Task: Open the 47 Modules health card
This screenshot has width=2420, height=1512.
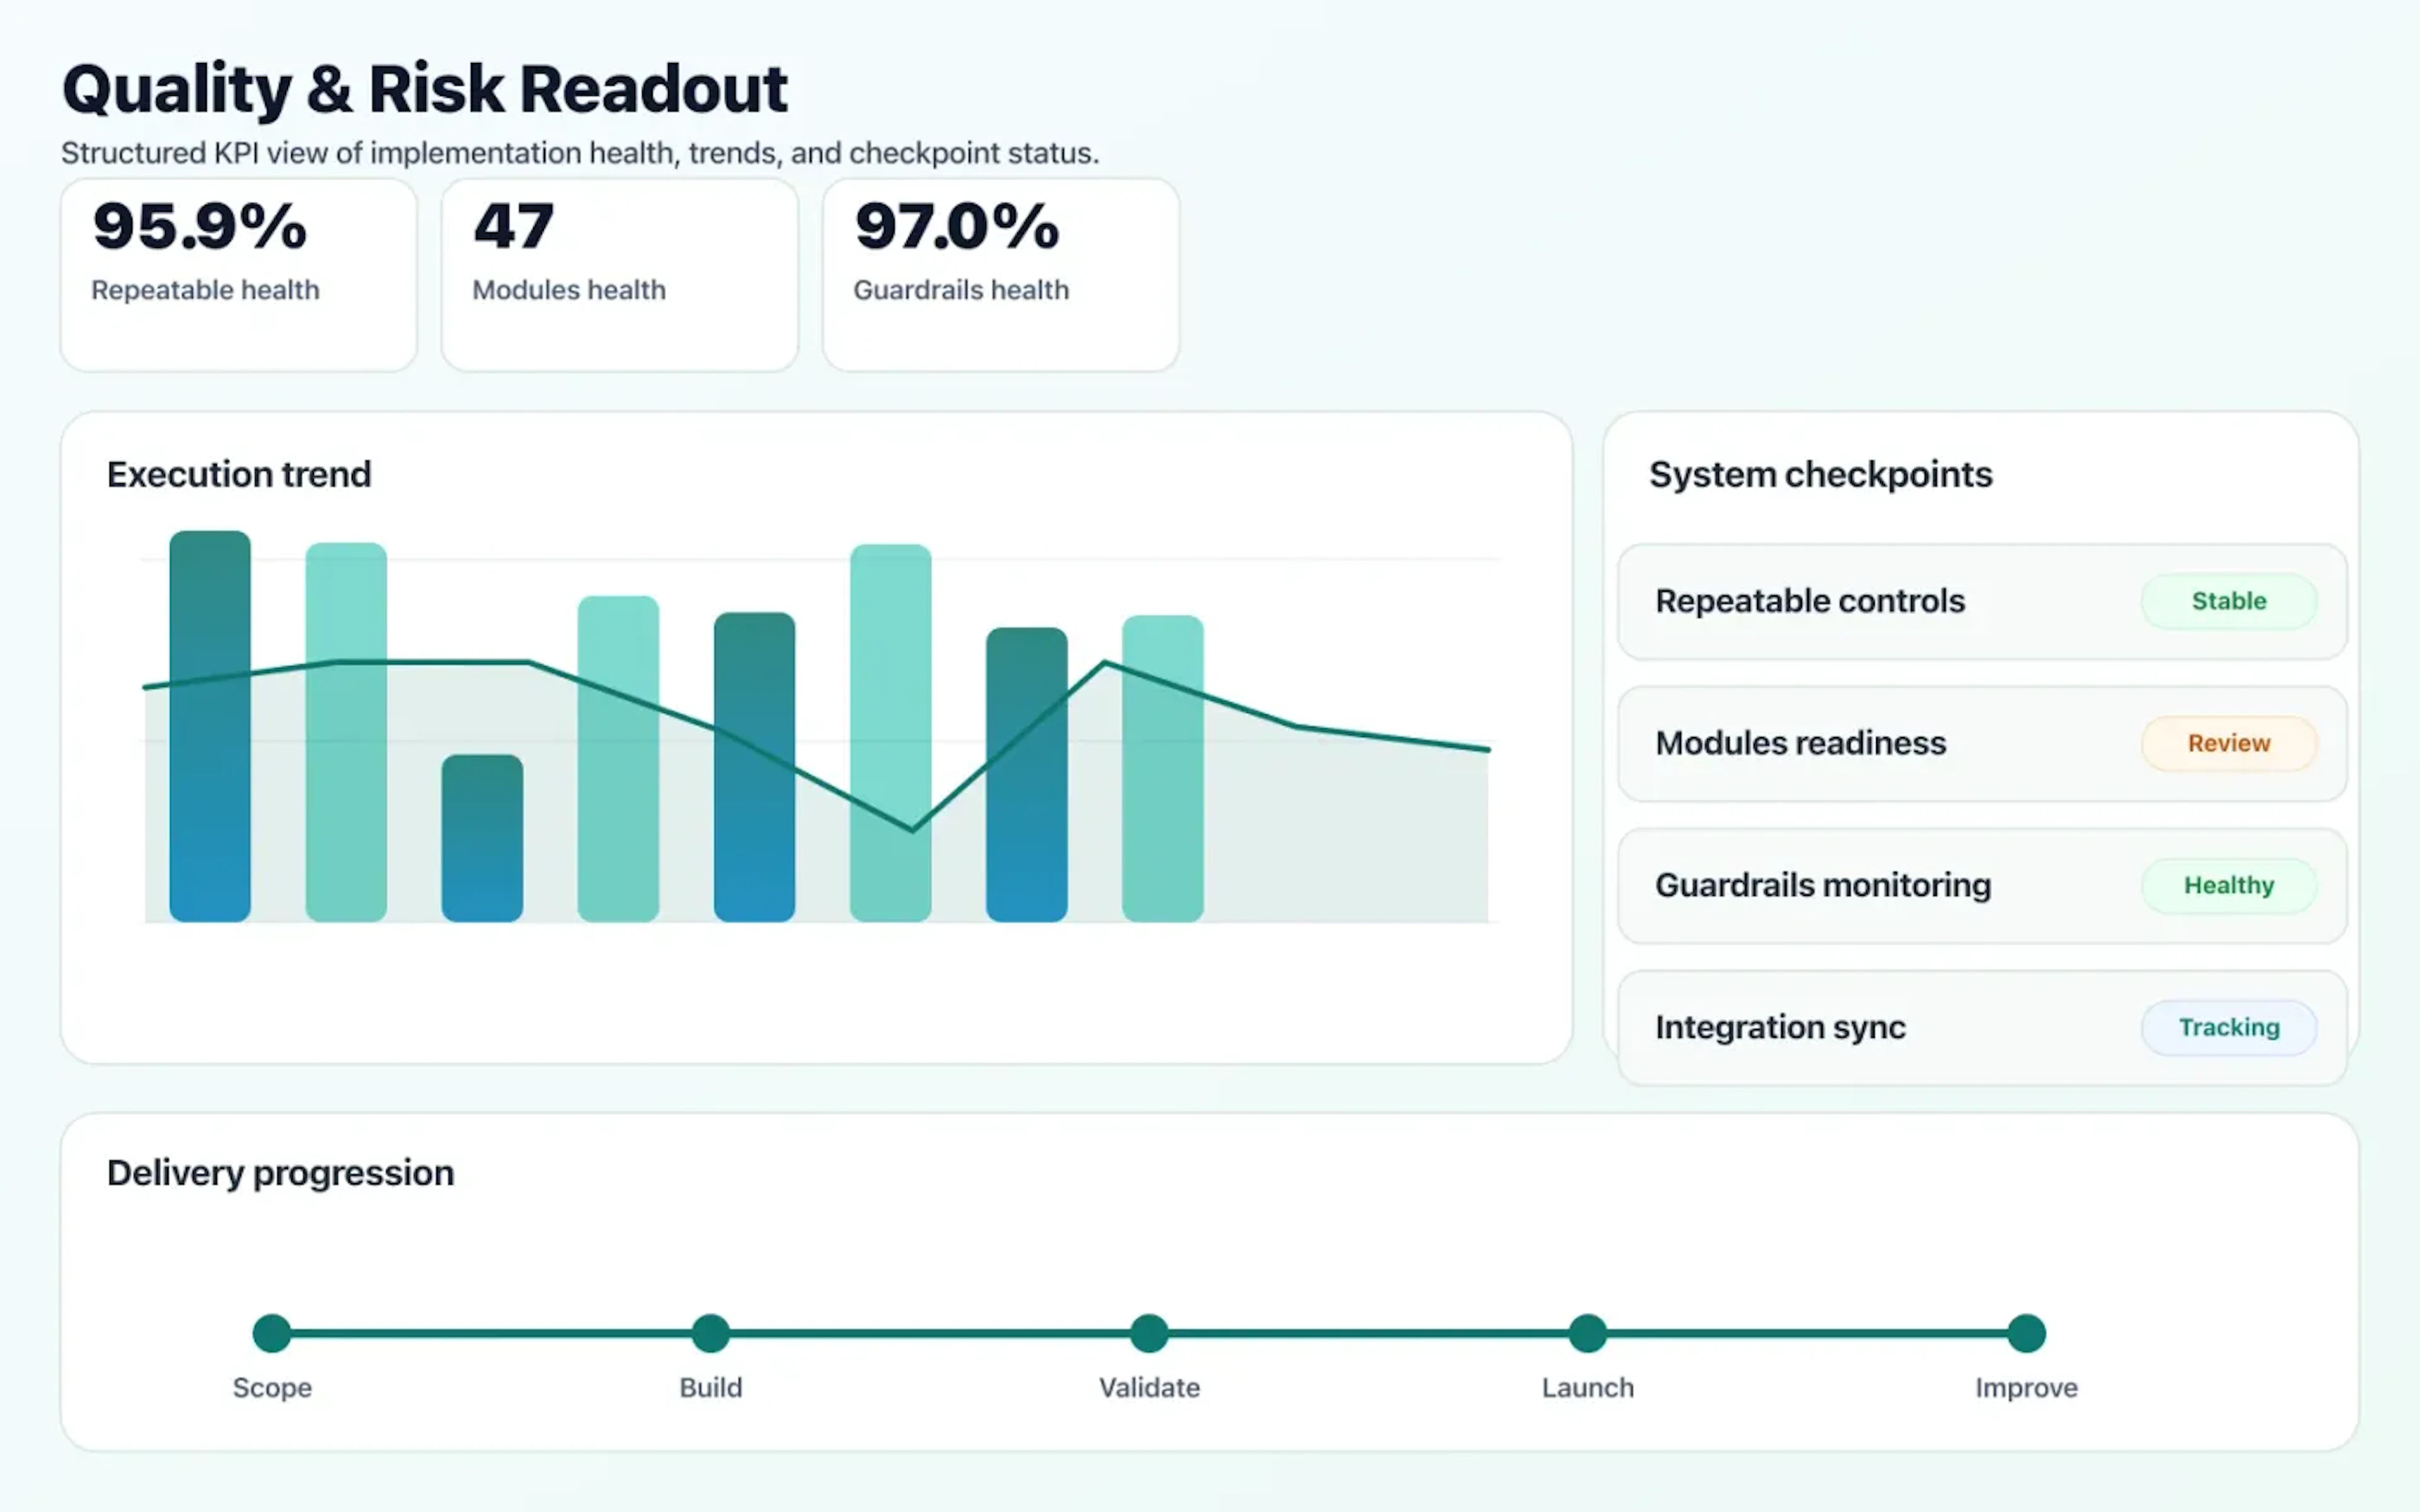Action: click(x=618, y=273)
